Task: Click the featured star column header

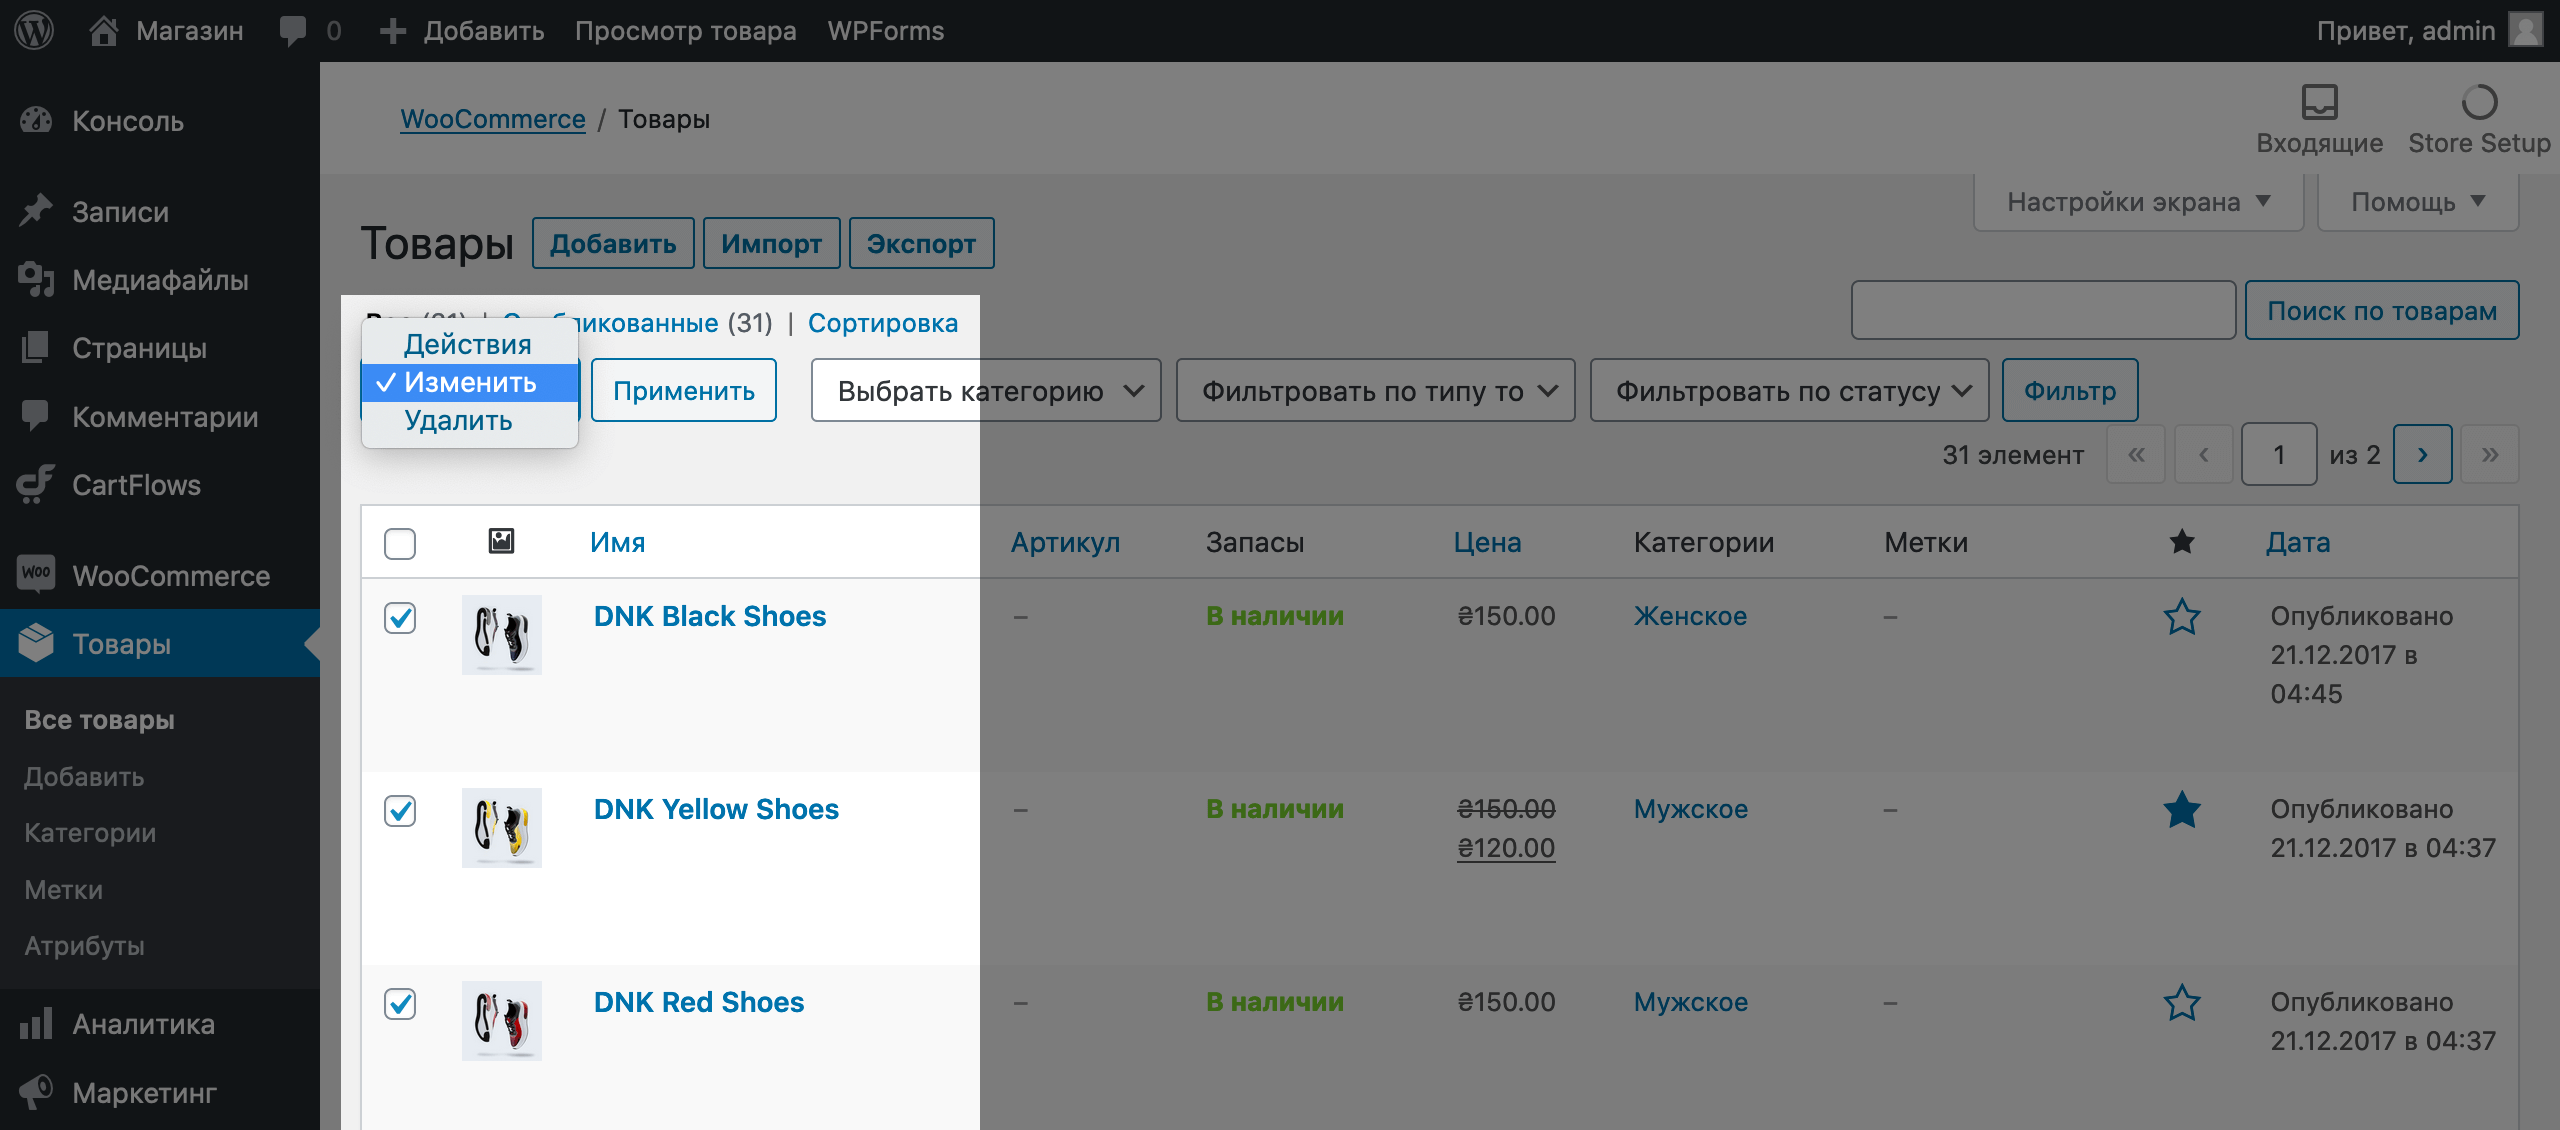Action: (2182, 542)
